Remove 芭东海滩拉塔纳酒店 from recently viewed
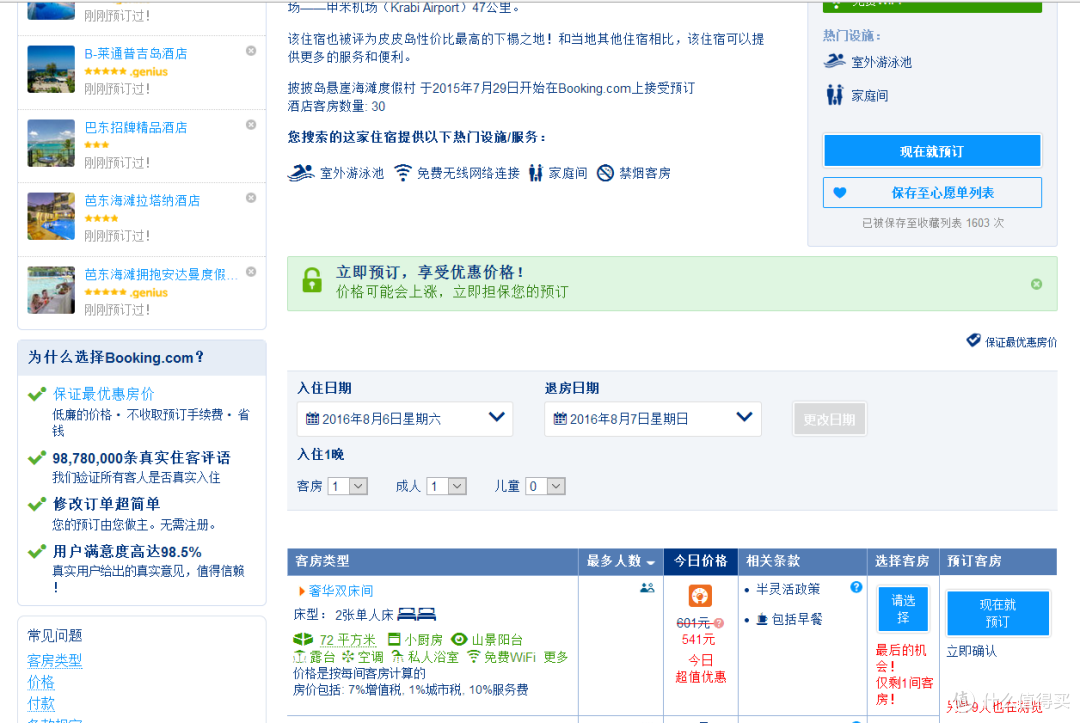 (x=251, y=198)
